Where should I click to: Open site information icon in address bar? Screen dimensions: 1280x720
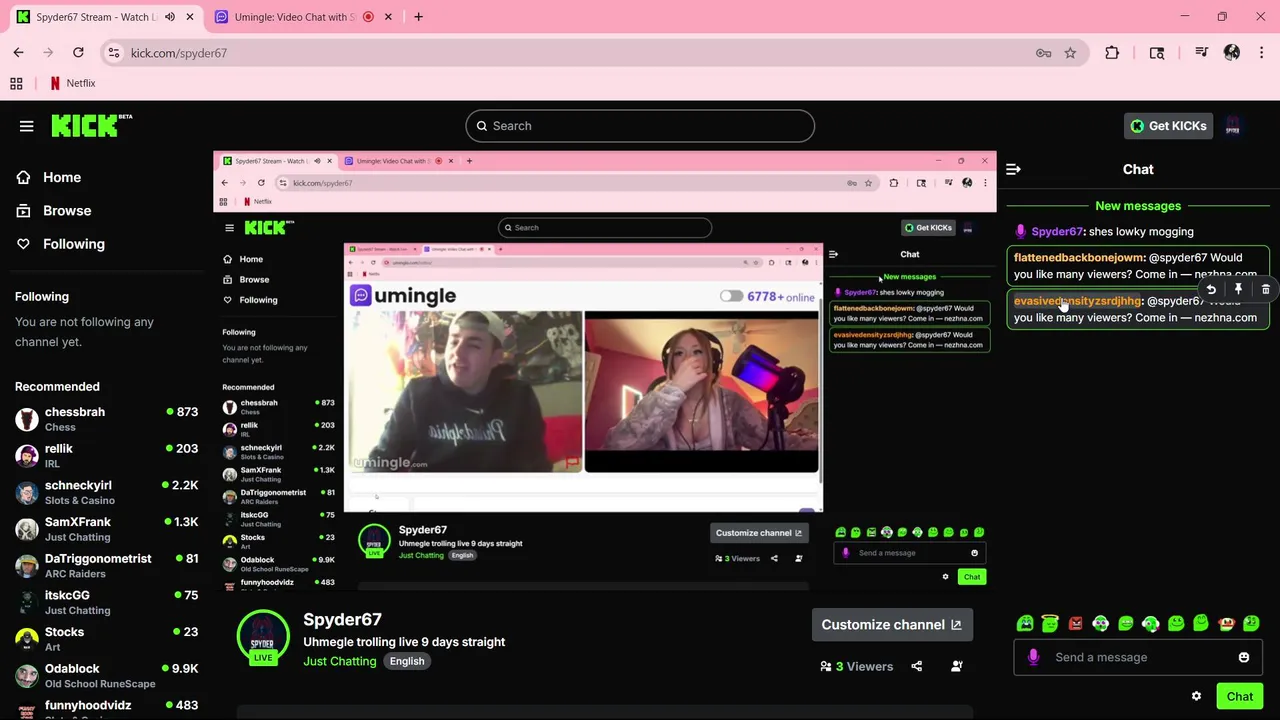point(114,53)
